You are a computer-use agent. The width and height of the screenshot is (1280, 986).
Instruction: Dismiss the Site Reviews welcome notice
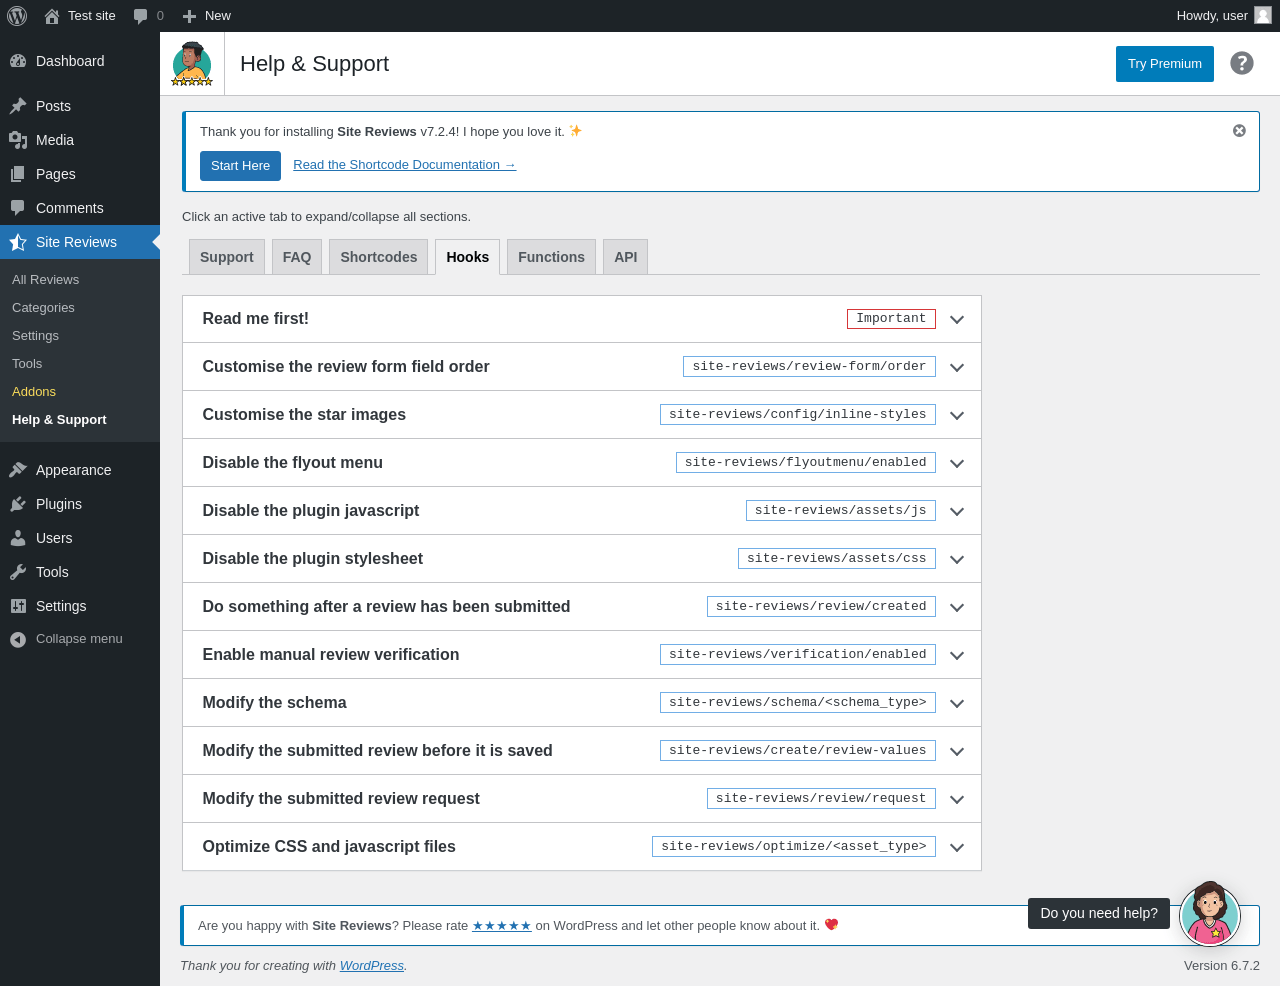(x=1239, y=131)
